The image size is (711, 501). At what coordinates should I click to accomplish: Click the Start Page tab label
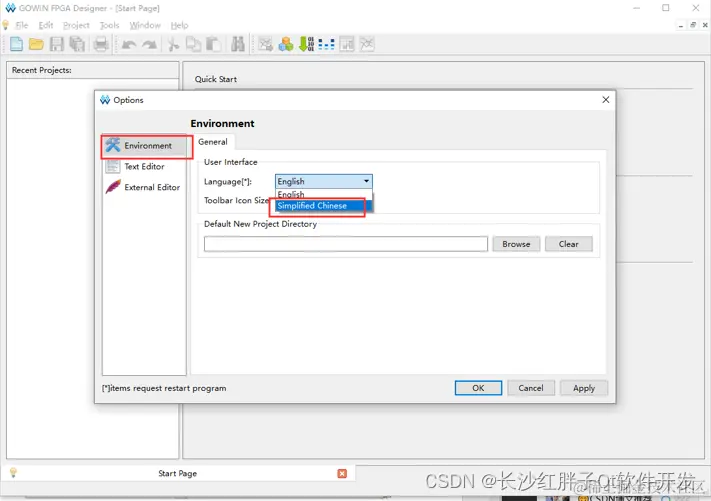tap(177, 473)
